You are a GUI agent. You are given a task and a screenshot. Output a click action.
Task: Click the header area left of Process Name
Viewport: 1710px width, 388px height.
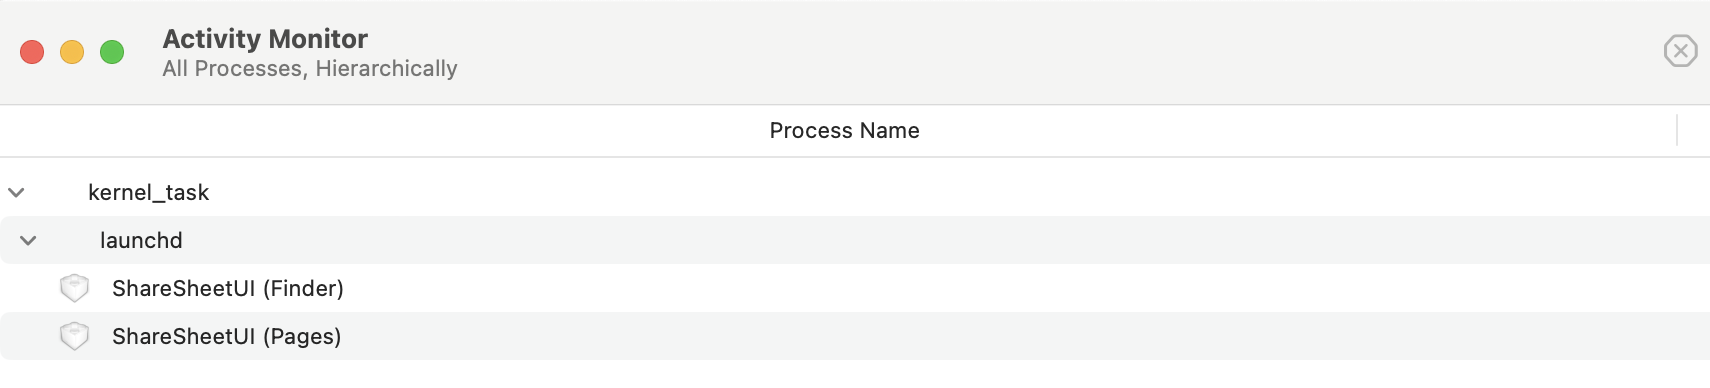pyautogui.click(x=380, y=131)
